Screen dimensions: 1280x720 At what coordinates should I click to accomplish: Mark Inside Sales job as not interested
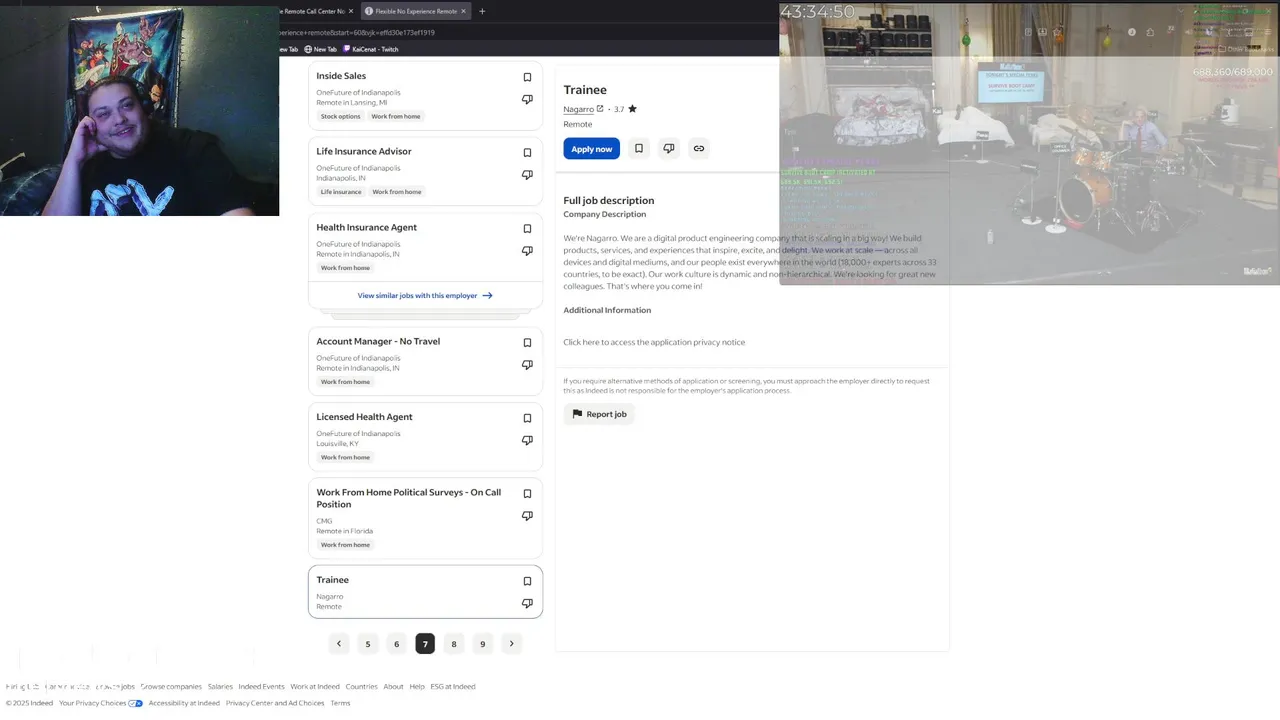(x=527, y=99)
